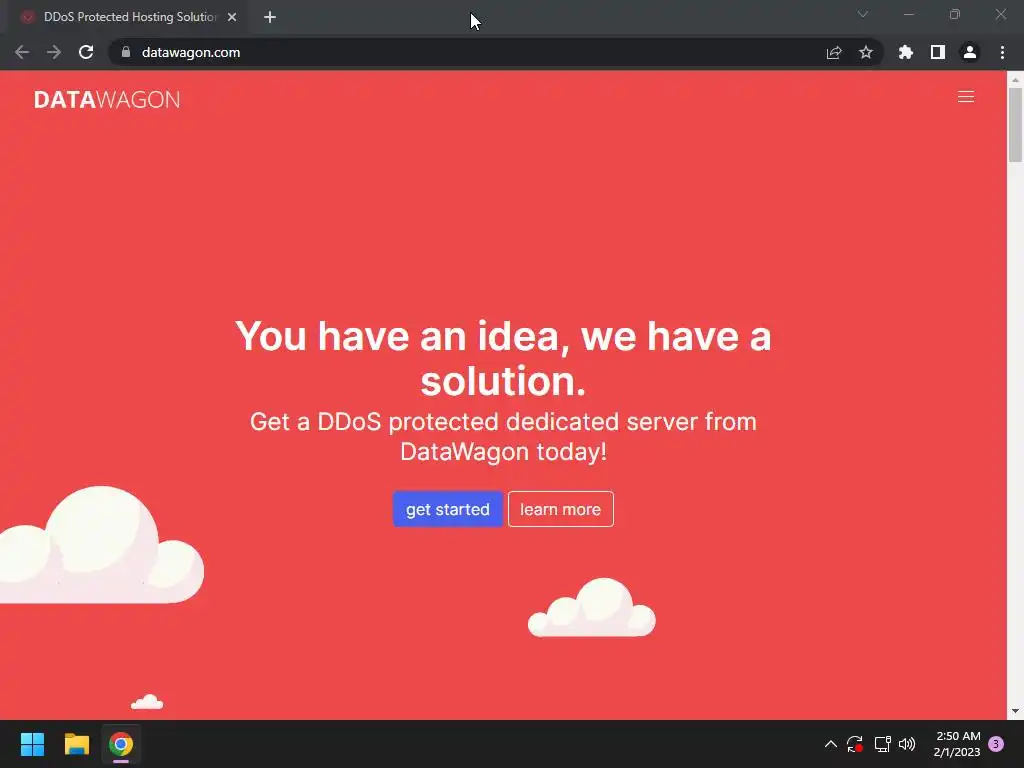Bookmark this tab with the star icon
1024x768 pixels.
pos(866,52)
